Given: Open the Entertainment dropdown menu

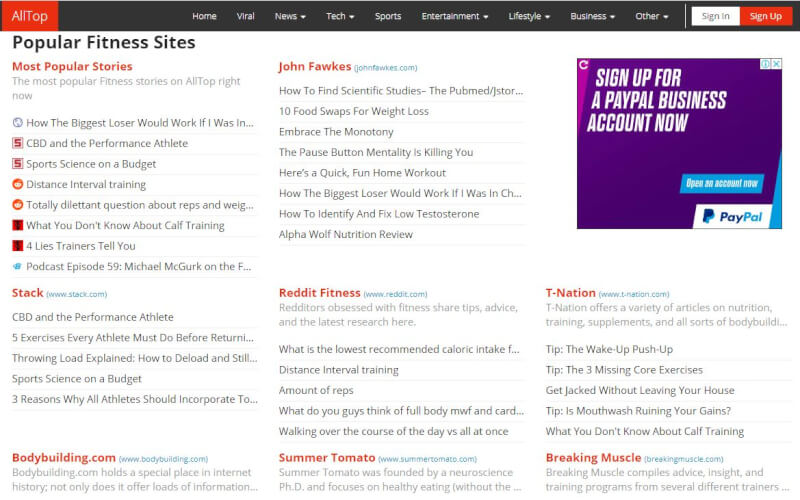Looking at the screenshot, I should [455, 16].
